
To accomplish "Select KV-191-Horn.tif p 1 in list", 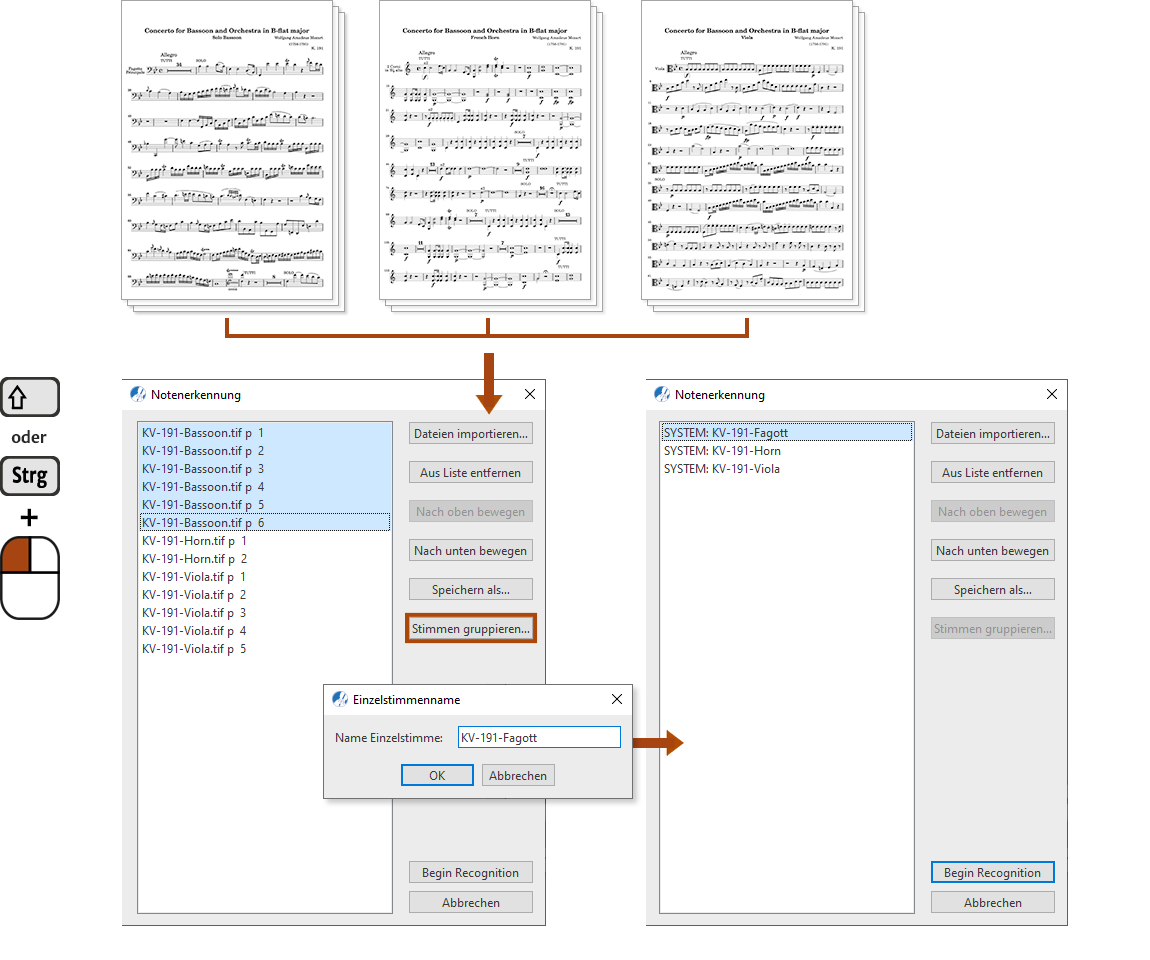I will click(194, 541).
